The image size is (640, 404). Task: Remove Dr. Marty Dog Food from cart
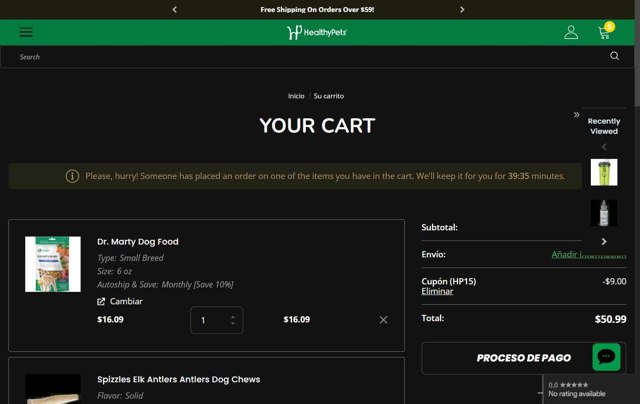pyautogui.click(x=383, y=320)
